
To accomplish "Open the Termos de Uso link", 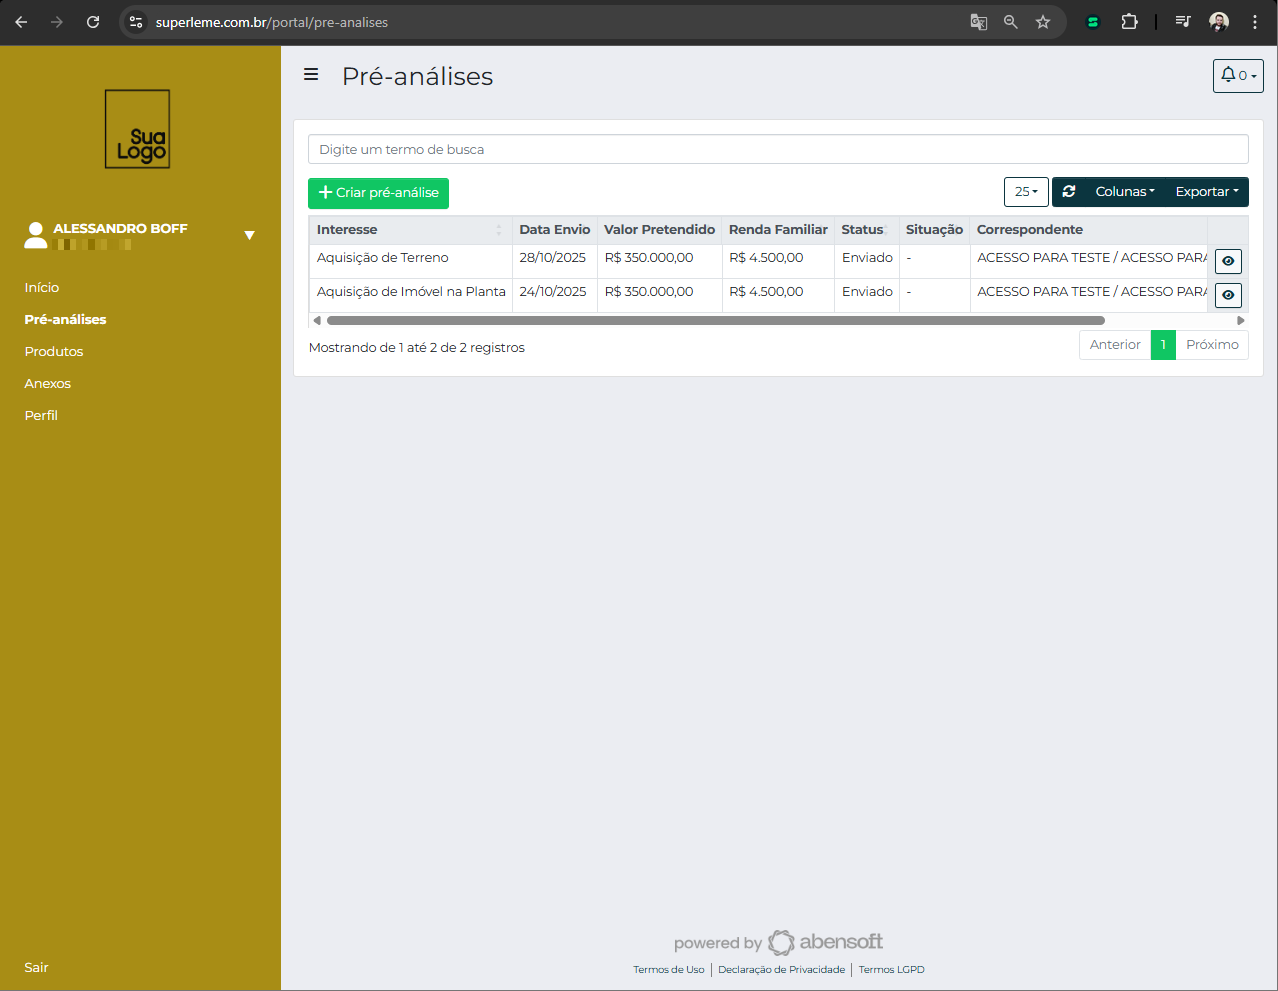I will tap(668, 970).
